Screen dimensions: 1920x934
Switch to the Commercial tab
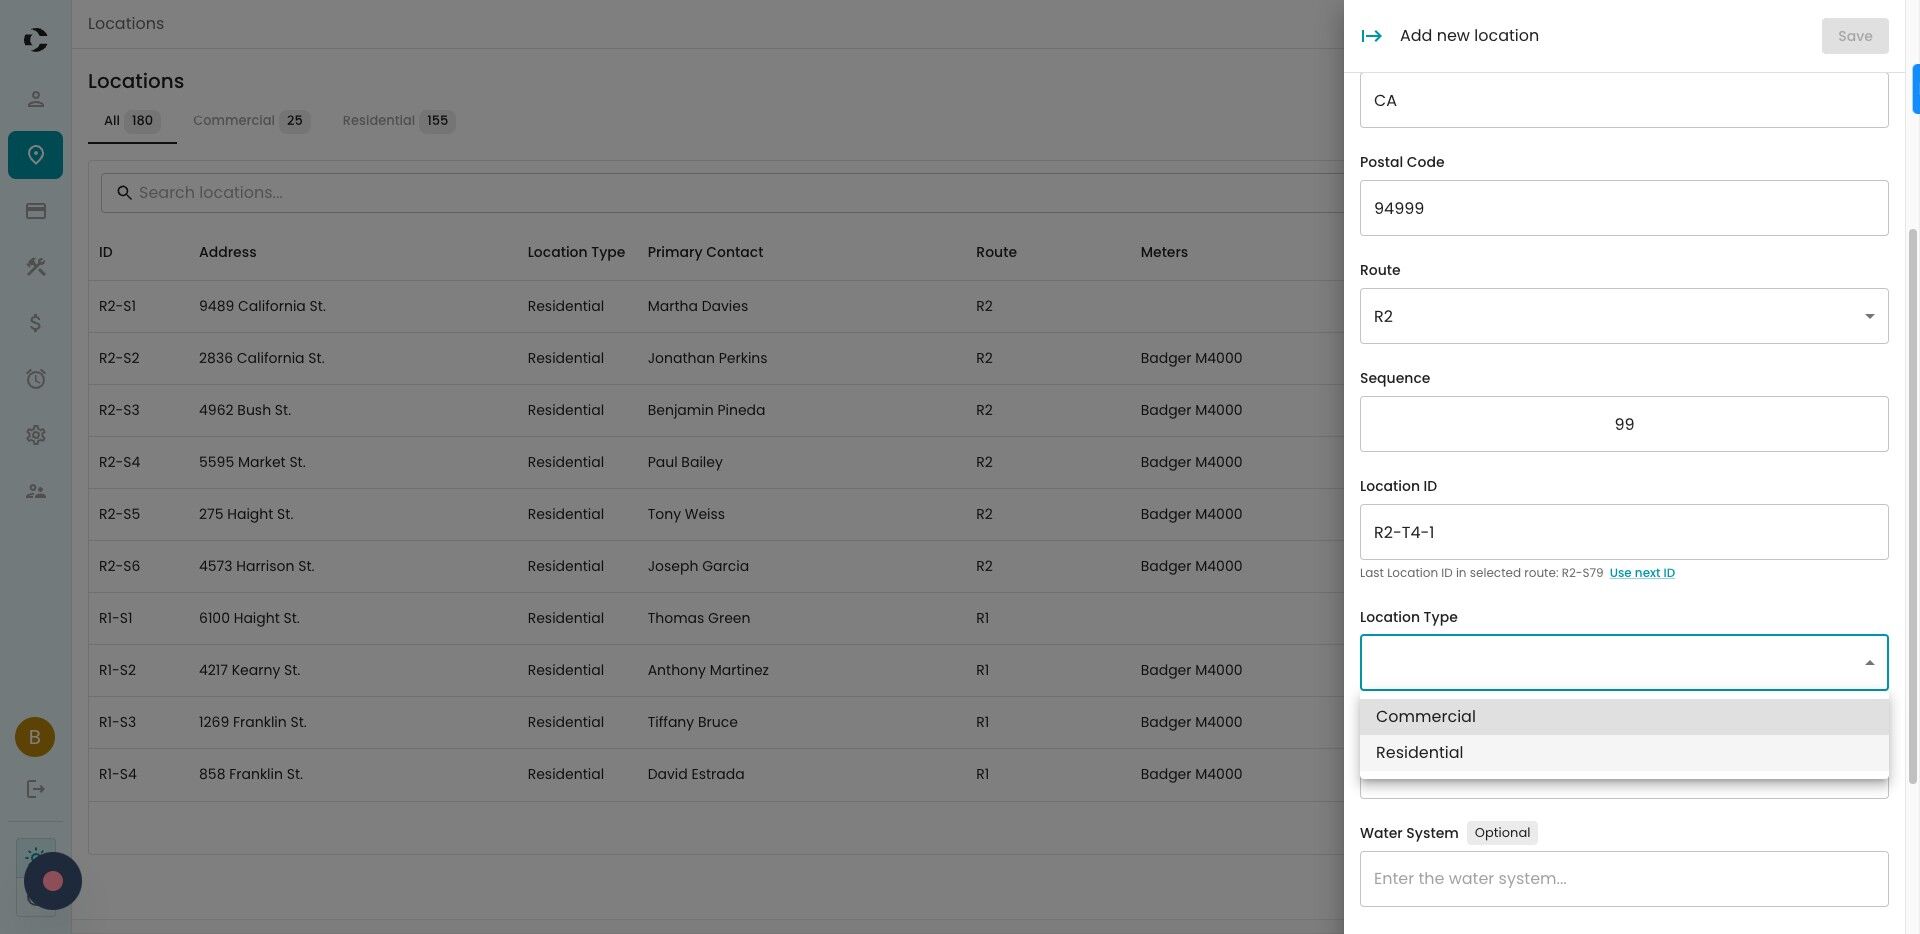251,121
